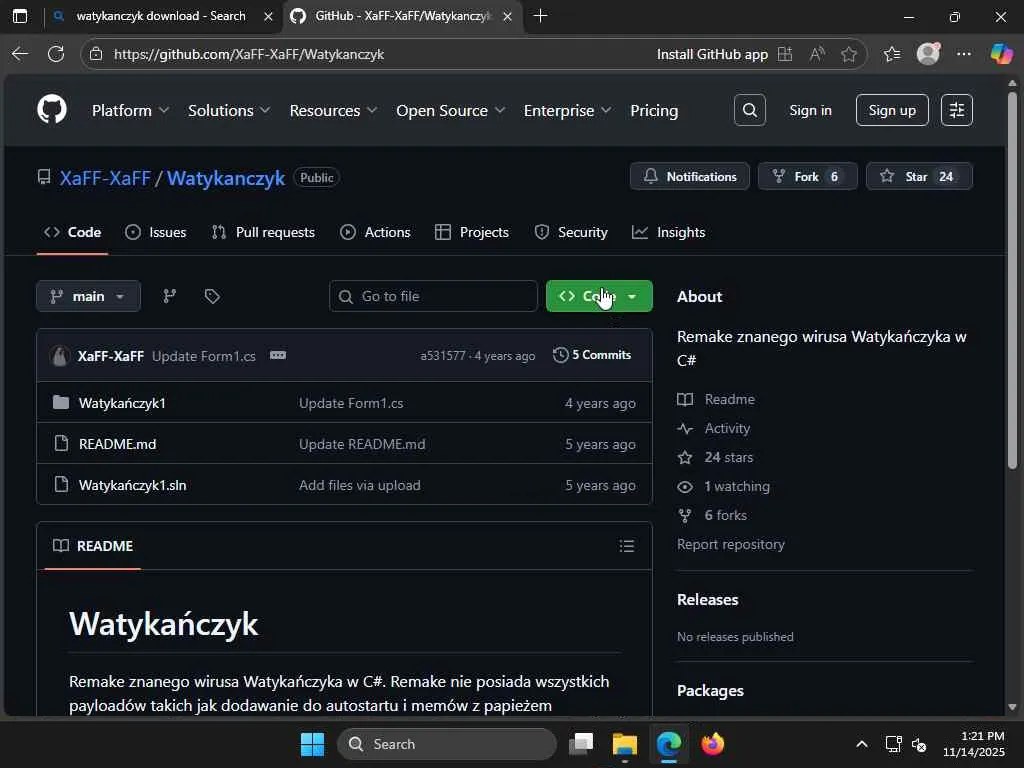Expand Platform menu
This screenshot has height=768, width=1024.
131,110
